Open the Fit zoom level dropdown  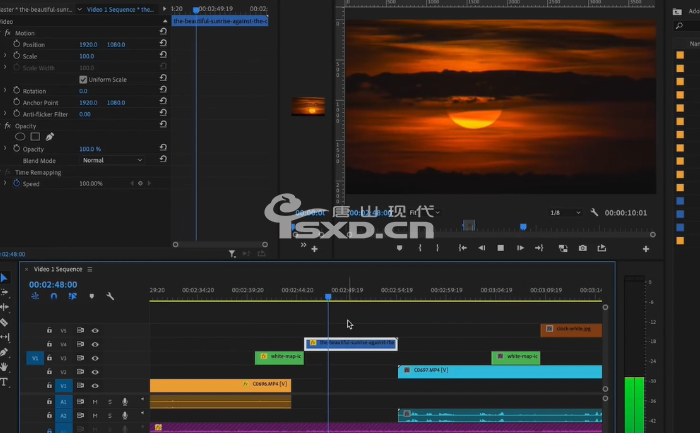coord(425,212)
